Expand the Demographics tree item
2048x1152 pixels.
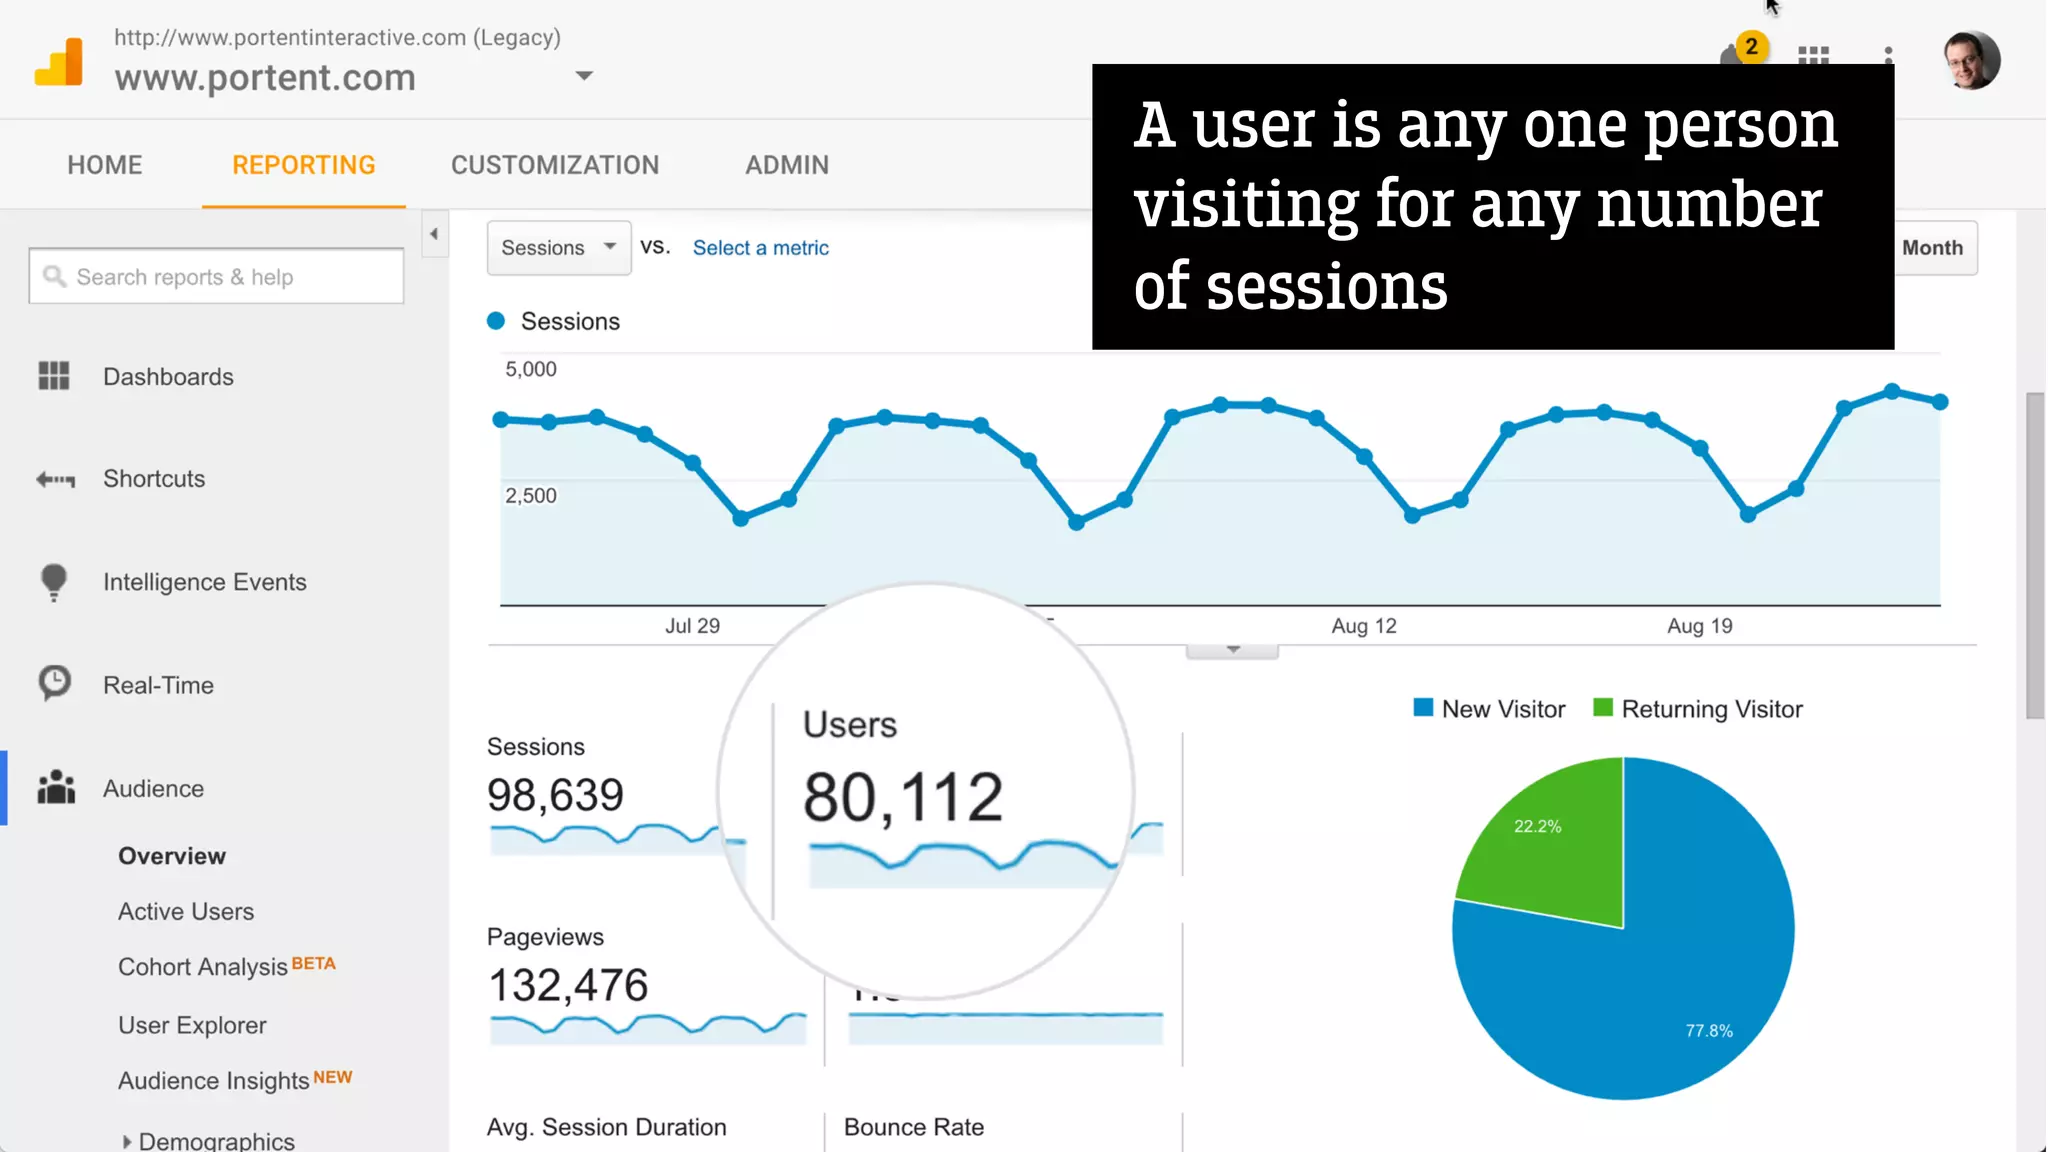point(127,1141)
